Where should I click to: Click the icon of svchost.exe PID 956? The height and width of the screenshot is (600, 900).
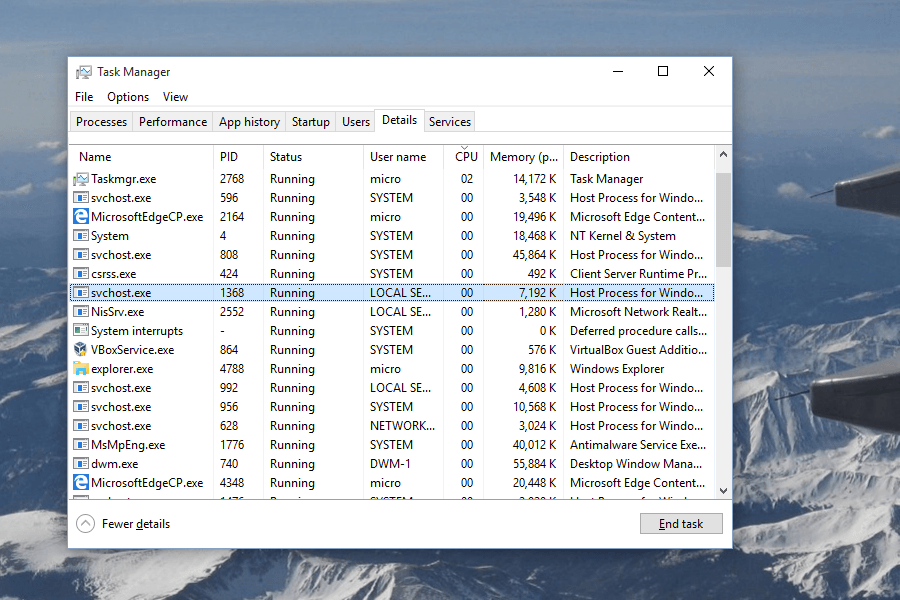(81, 407)
